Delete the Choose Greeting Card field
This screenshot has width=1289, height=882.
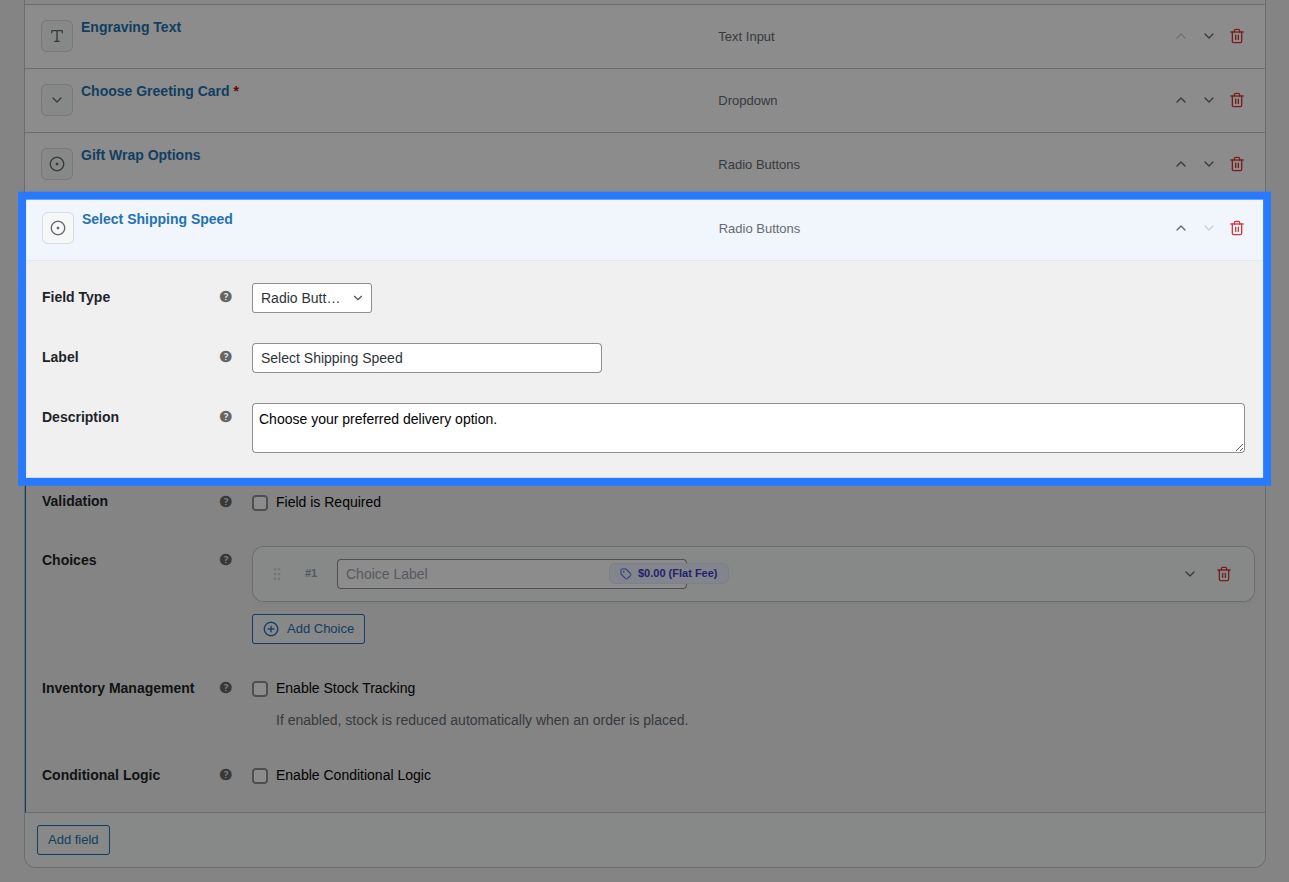[x=1237, y=100]
